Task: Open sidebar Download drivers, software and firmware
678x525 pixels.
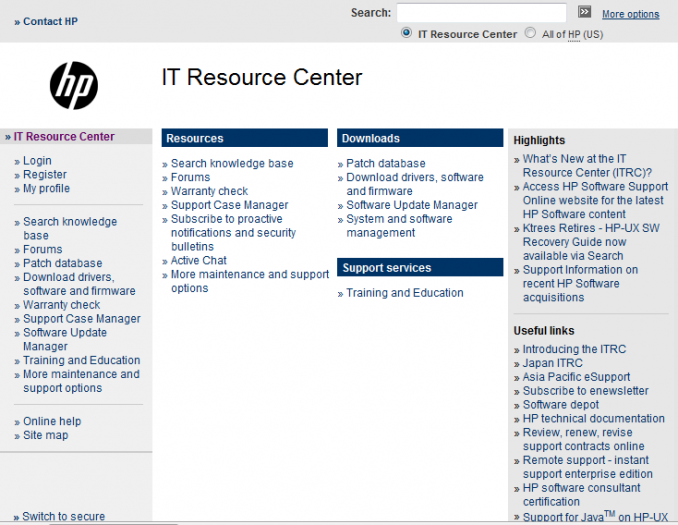Action: tap(79, 284)
